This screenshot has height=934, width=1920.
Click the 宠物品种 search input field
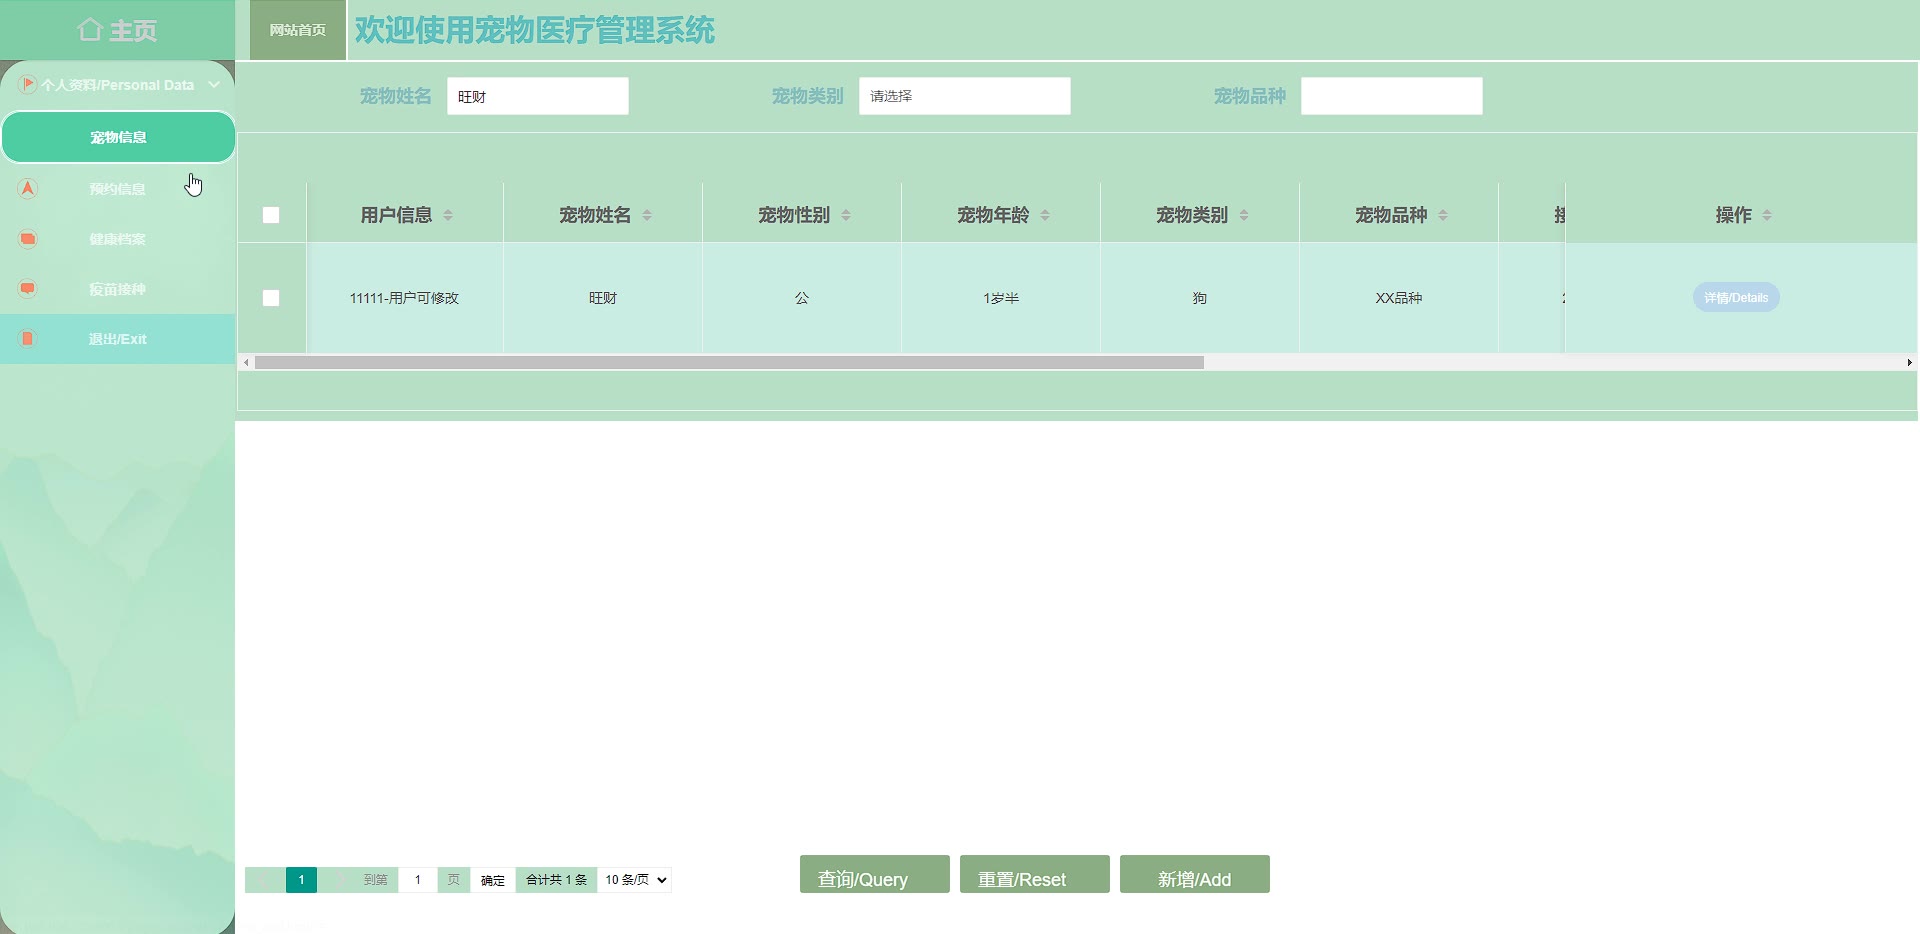tap(1391, 96)
